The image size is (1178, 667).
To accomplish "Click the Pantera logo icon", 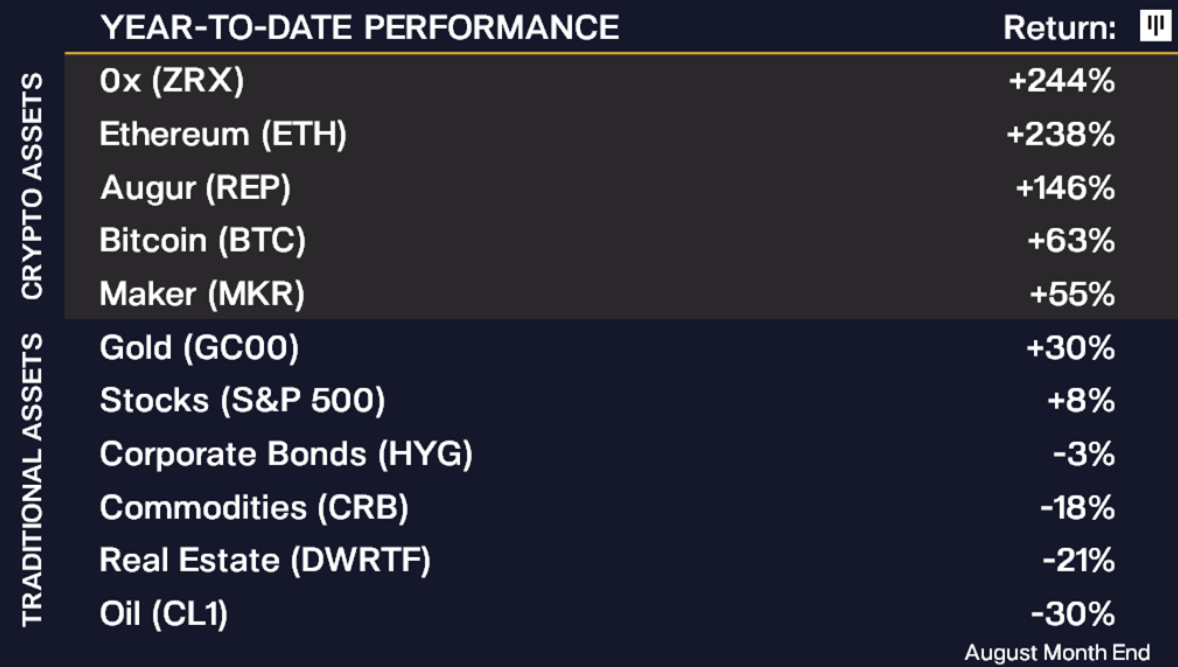I will [x=1155, y=27].
